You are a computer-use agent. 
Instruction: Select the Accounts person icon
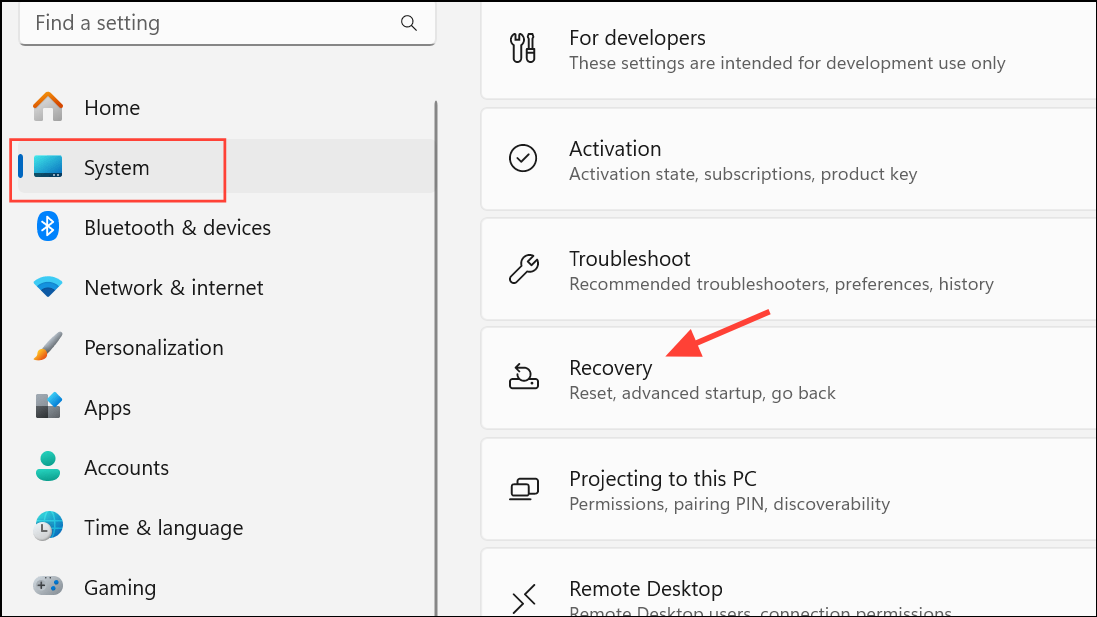coord(47,467)
